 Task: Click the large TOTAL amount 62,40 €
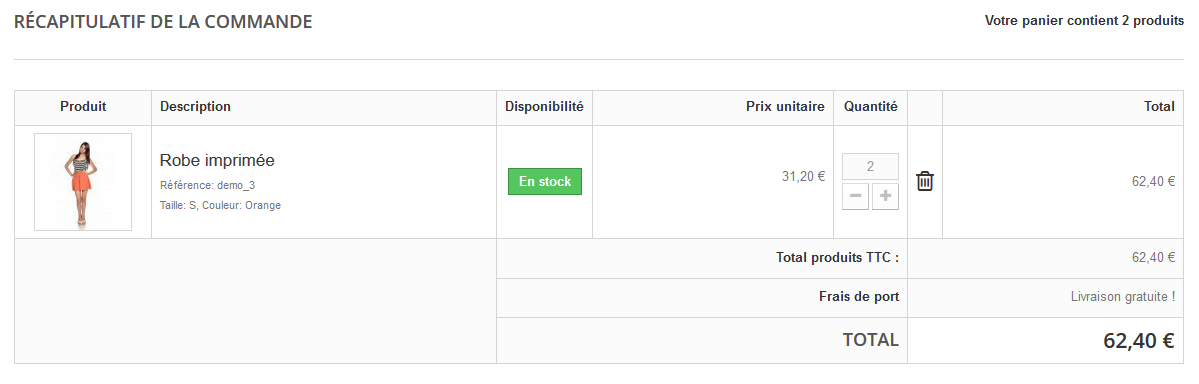coord(1139,341)
